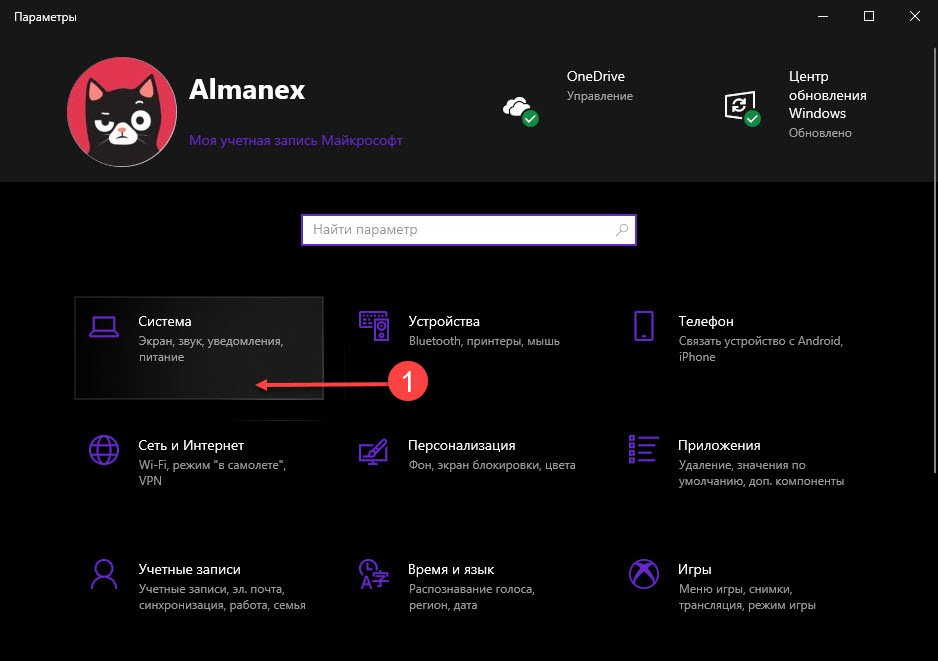Click the Windows Update sync icon
This screenshot has height=661, width=938.
(x=742, y=108)
